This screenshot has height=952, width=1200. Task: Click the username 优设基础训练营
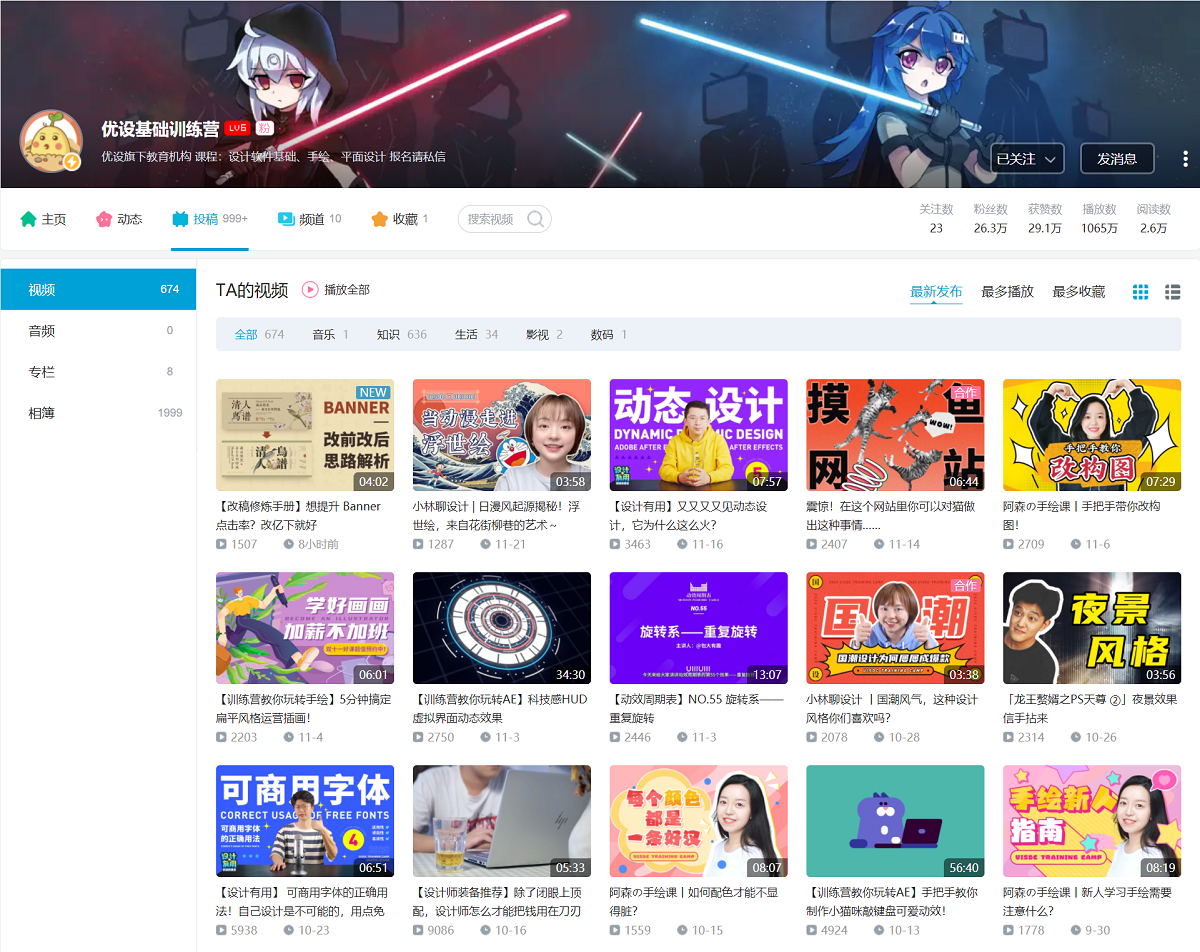click(160, 129)
